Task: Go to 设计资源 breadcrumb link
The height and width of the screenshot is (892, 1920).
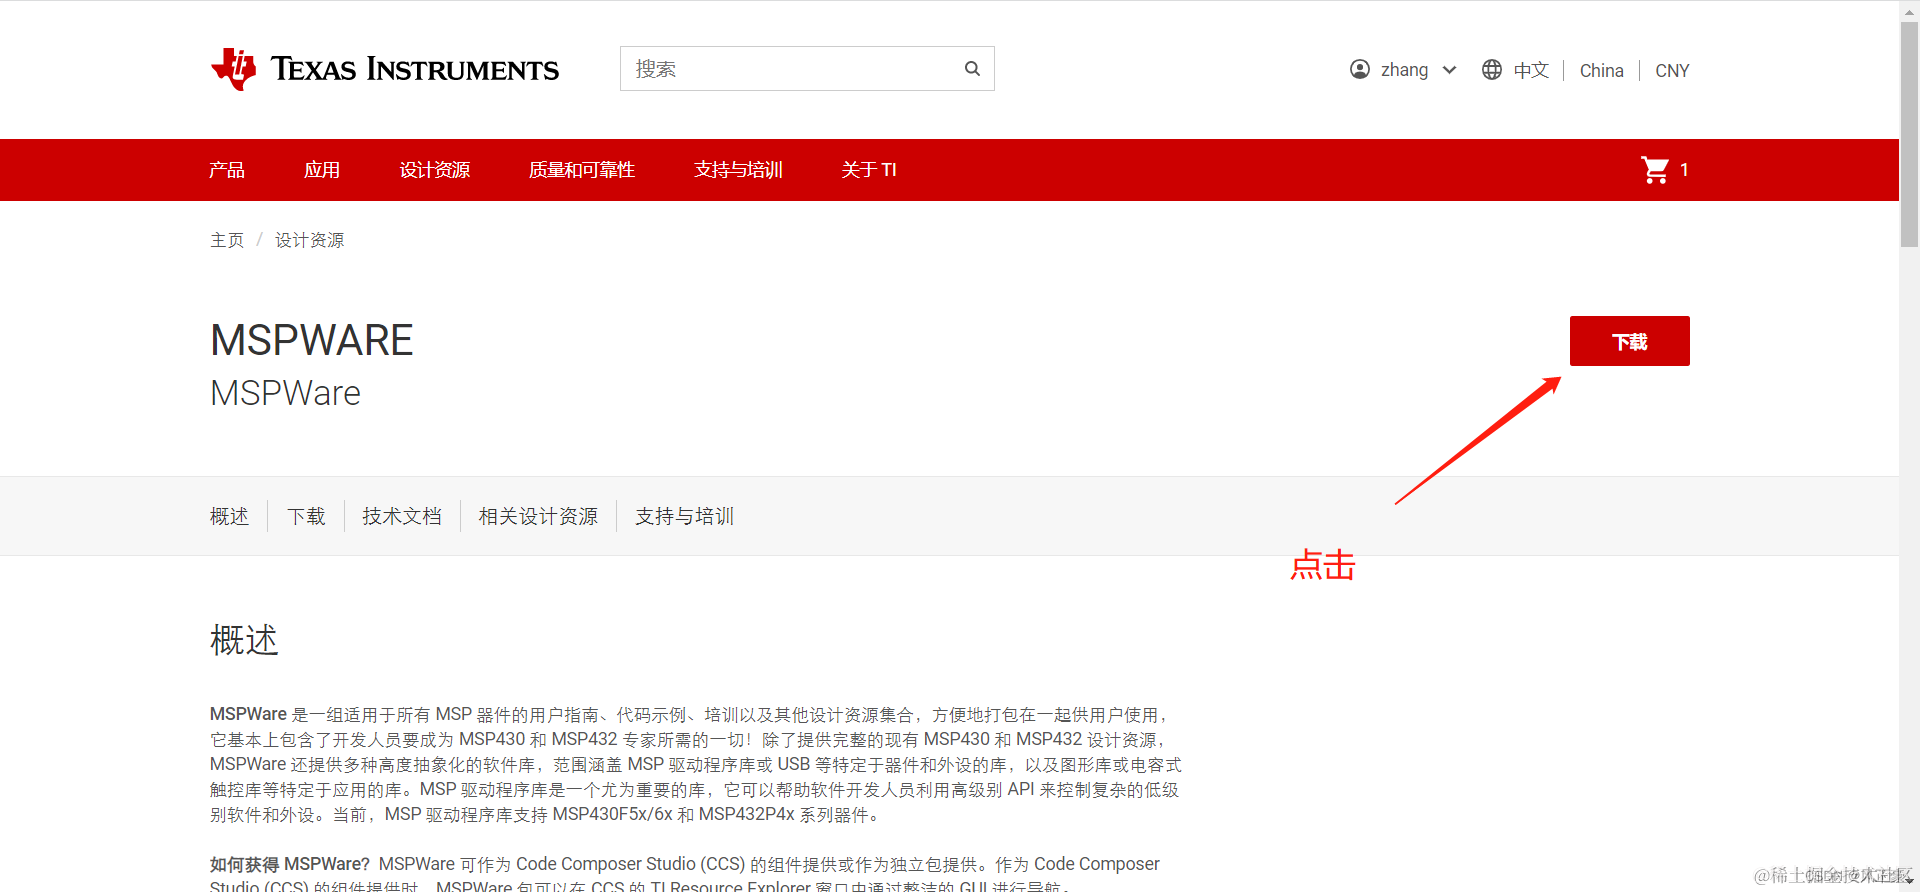Action: click(309, 240)
